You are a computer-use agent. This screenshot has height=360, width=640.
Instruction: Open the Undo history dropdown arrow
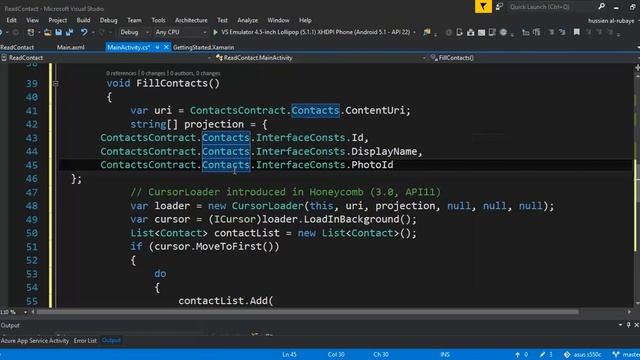click(x=93, y=32)
